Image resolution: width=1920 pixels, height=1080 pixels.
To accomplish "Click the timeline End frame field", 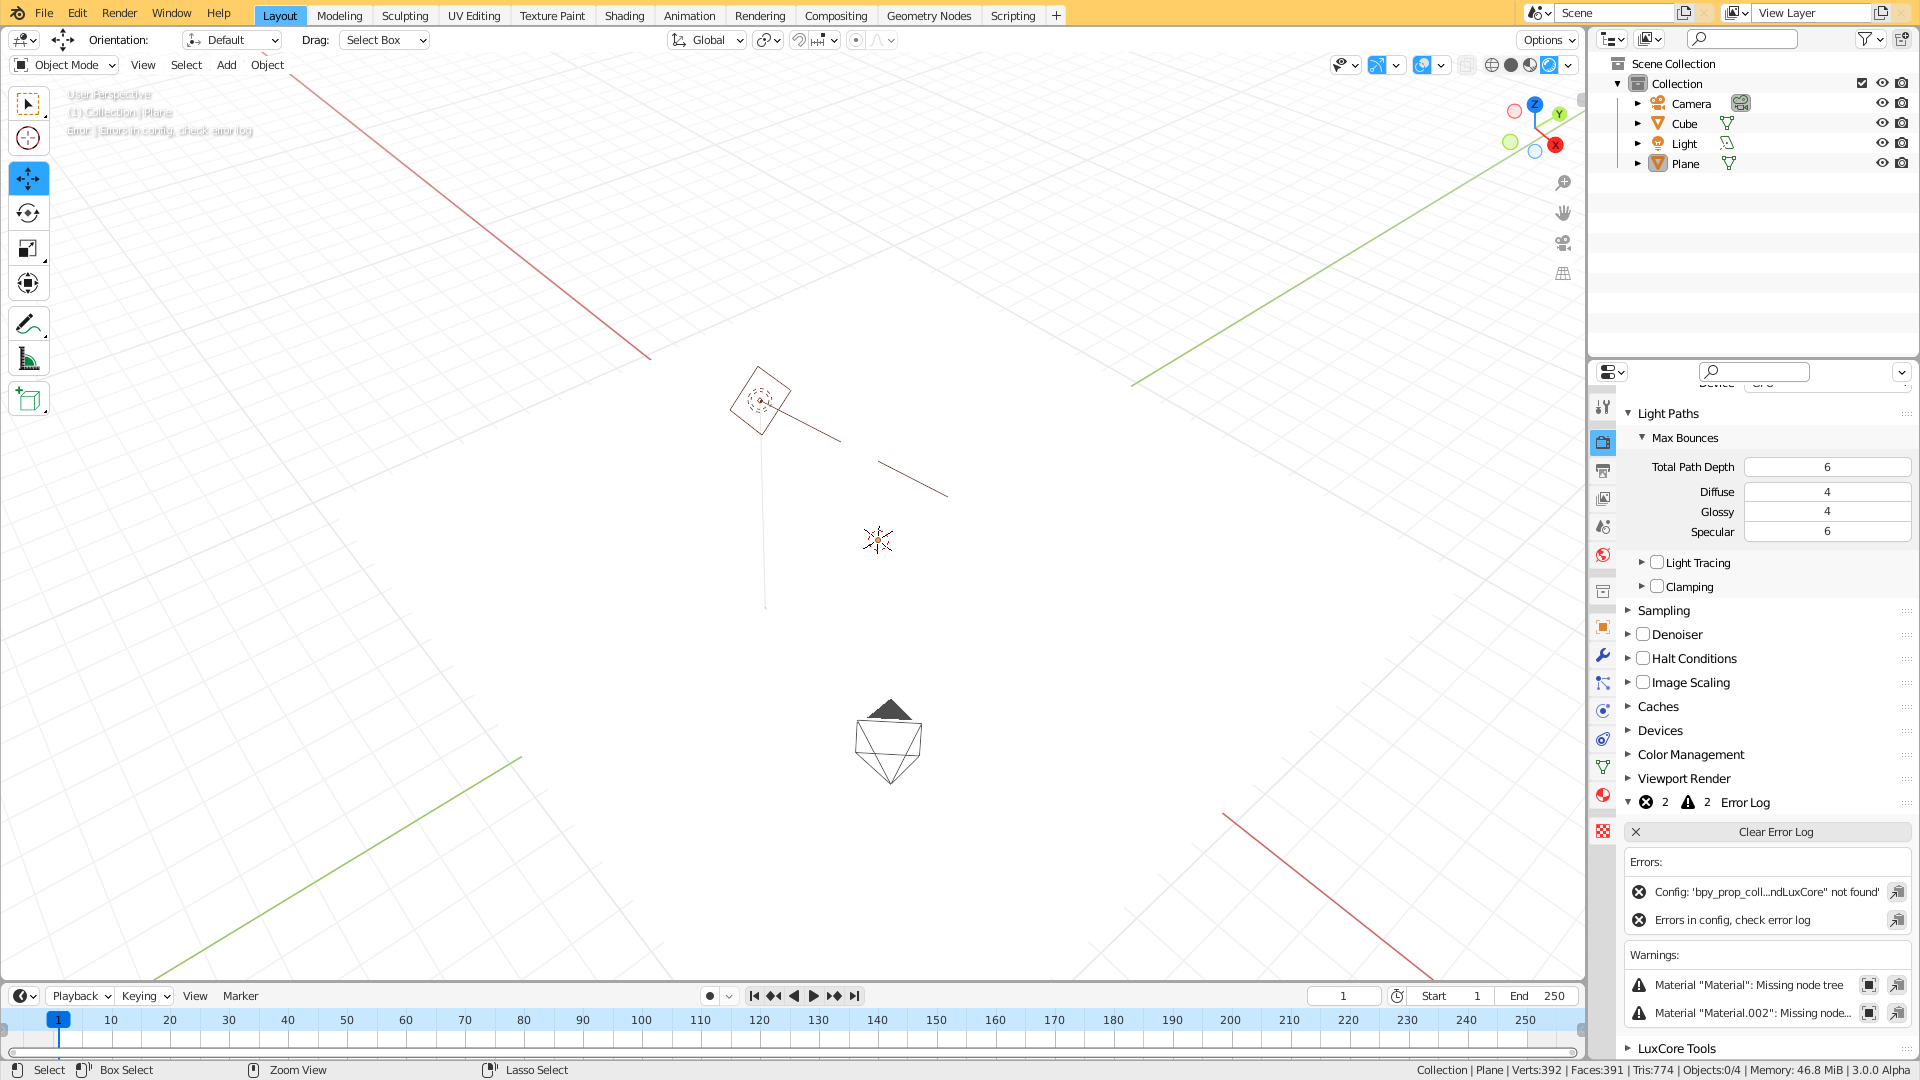I will 1537,996.
